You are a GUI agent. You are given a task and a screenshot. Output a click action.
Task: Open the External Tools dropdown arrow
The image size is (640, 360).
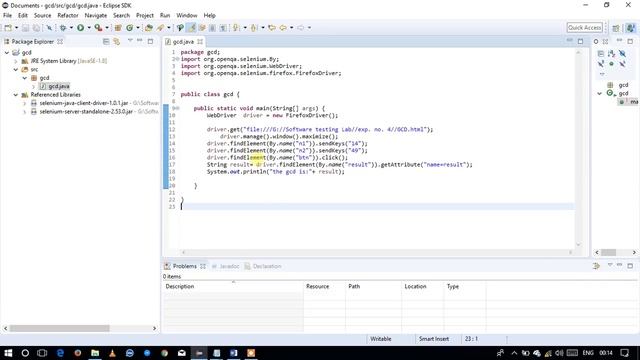(107, 28)
